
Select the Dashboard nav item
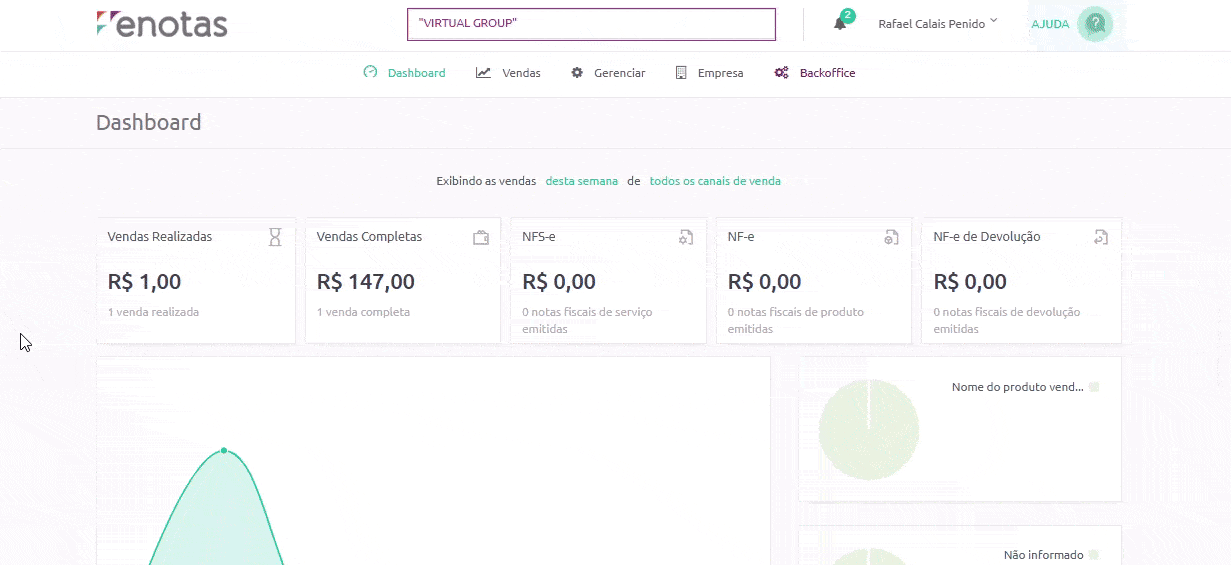pyautogui.click(x=405, y=73)
